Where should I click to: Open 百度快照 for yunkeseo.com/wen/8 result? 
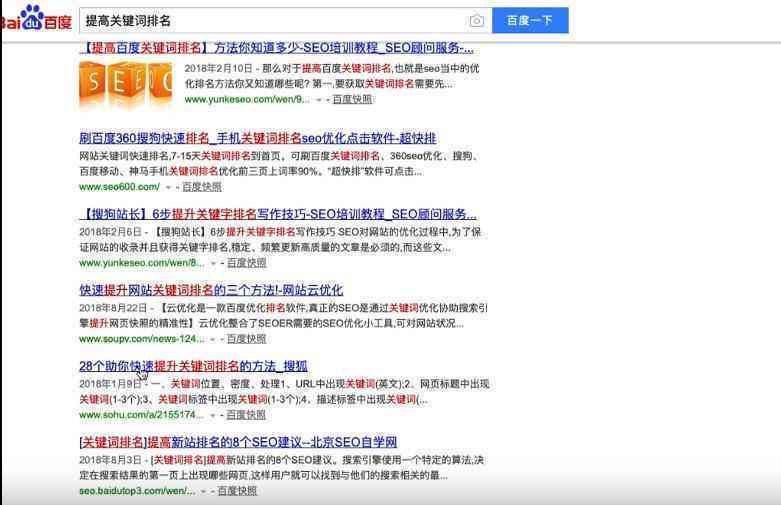coord(247,262)
